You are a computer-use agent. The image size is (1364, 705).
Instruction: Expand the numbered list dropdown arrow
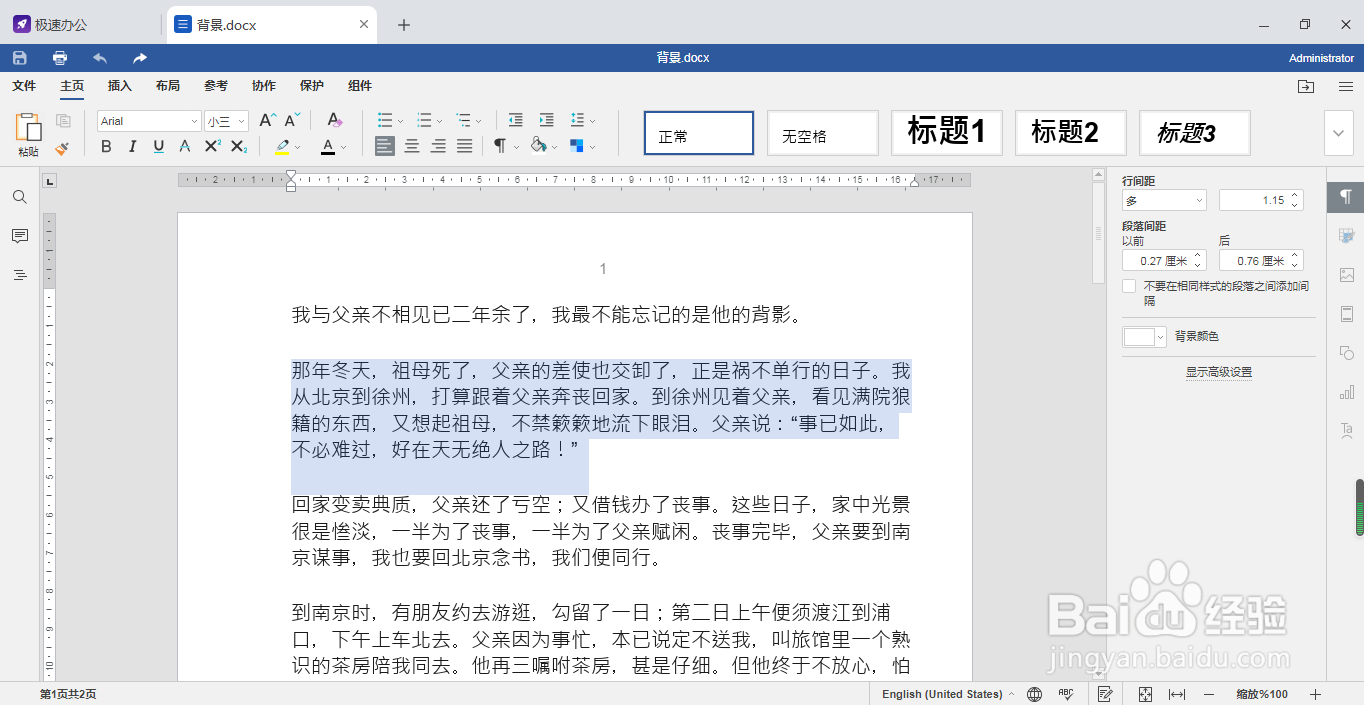pyautogui.click(x=440, y=121)
